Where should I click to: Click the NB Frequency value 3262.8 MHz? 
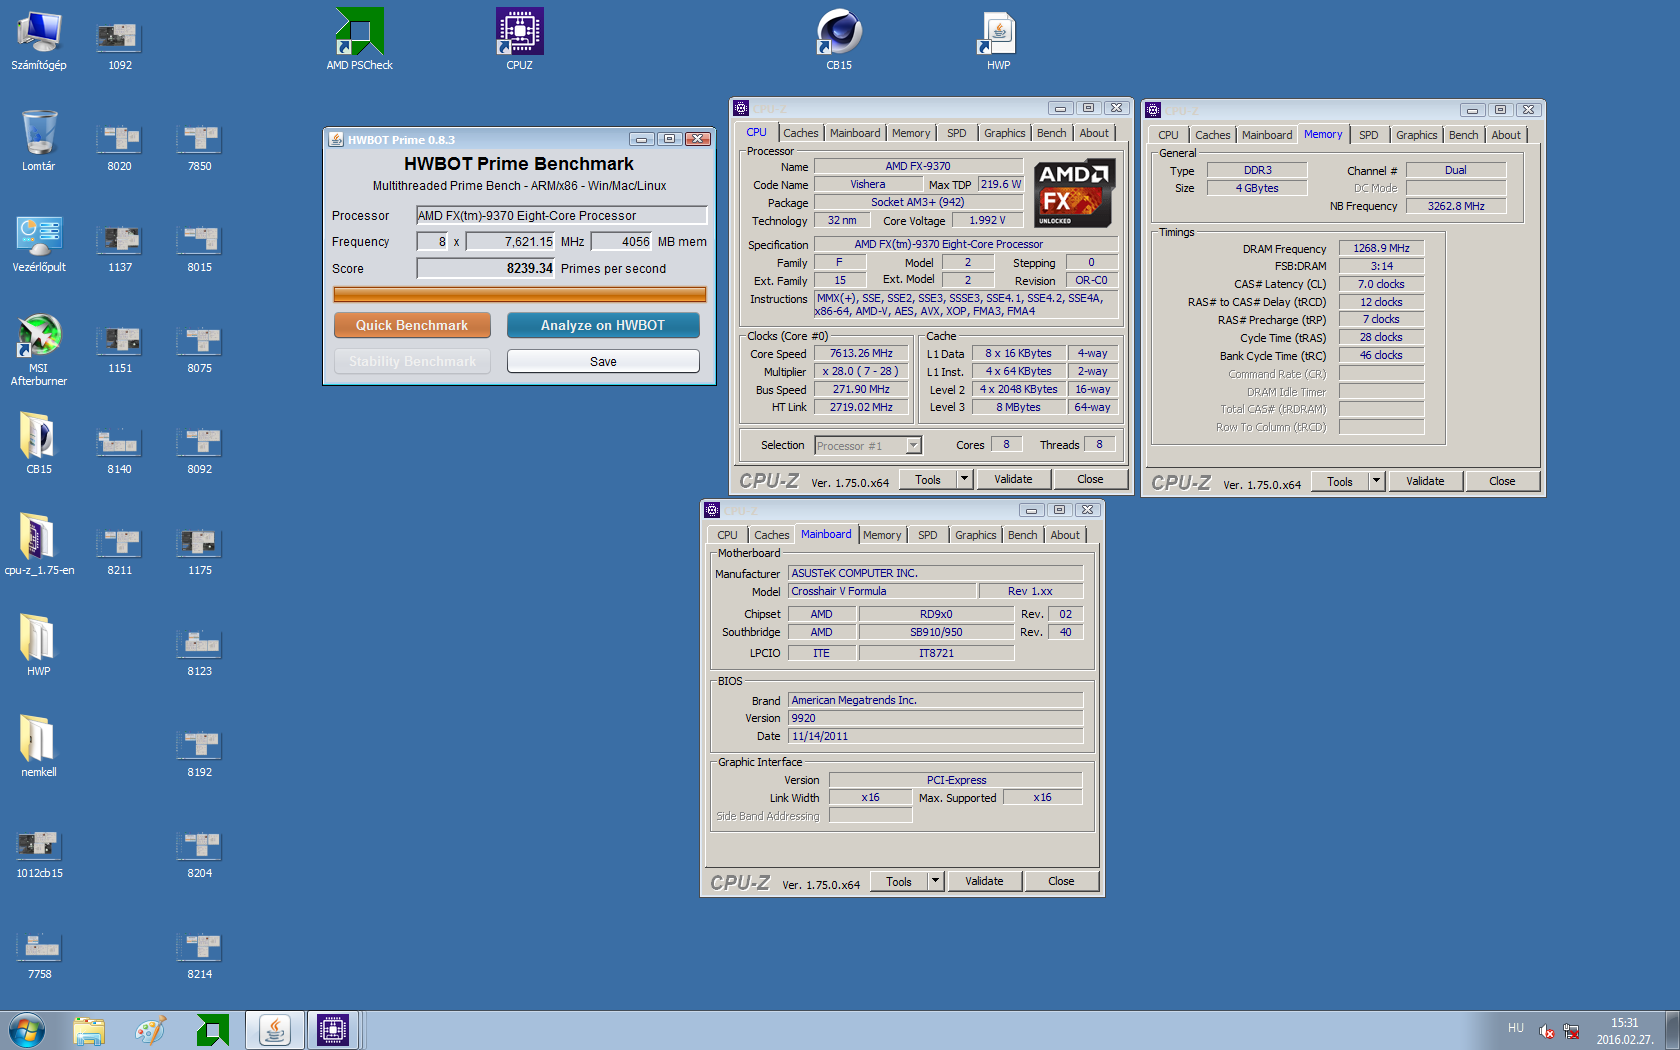[x=1455, y=206]
